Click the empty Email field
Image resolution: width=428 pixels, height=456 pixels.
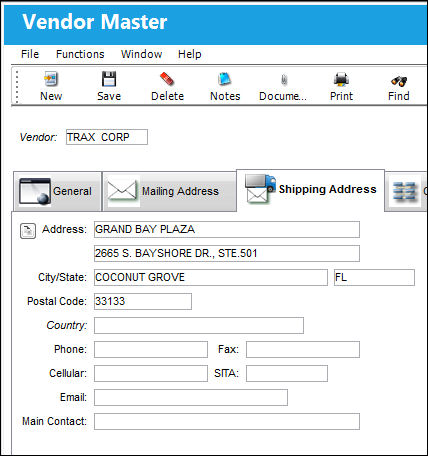point(191,397)
